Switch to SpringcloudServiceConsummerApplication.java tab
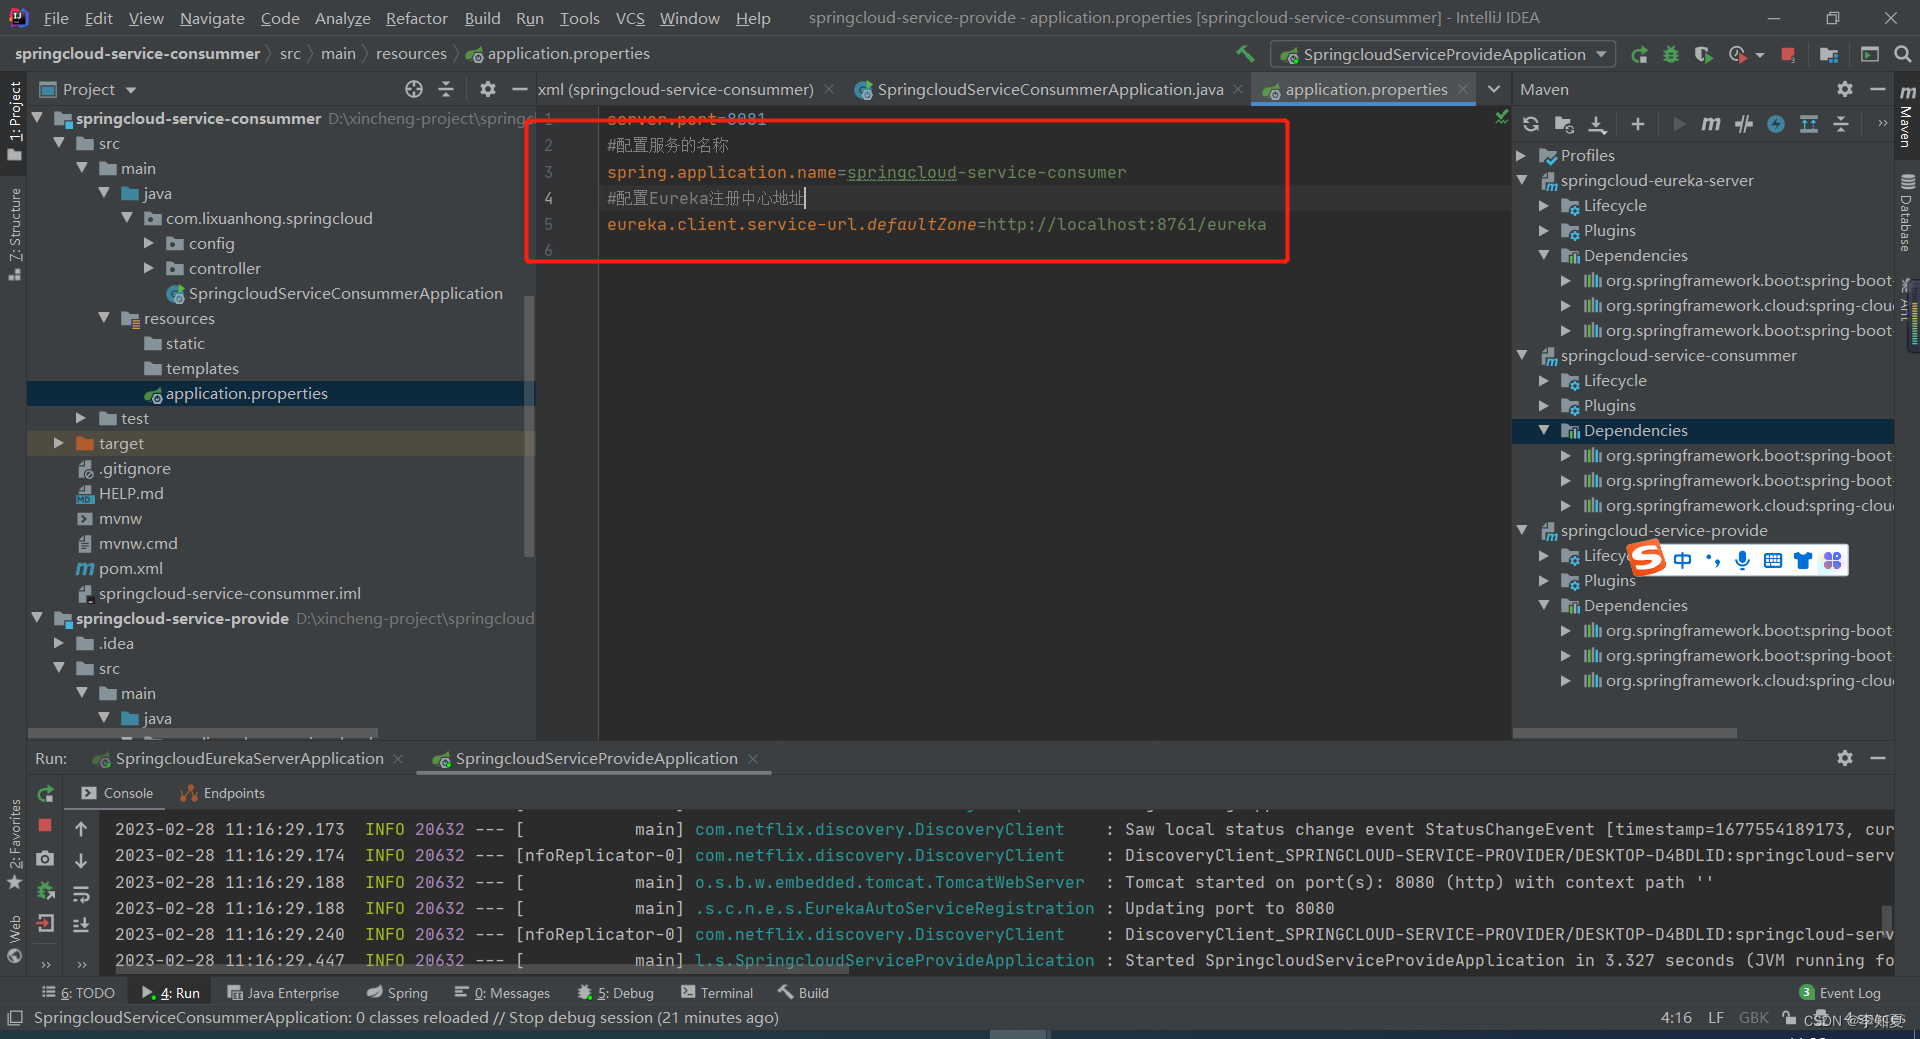 coord(1050,89)
